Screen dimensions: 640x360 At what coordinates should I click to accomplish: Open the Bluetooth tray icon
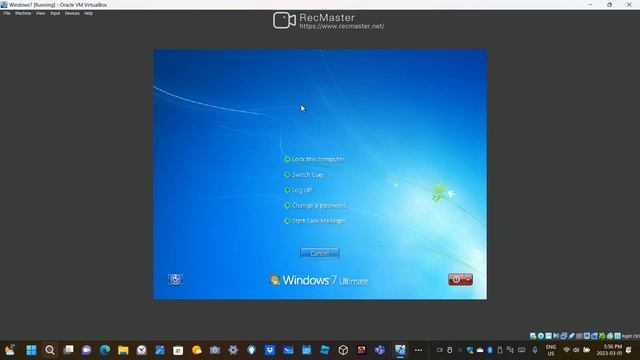(x=490, y=350)
